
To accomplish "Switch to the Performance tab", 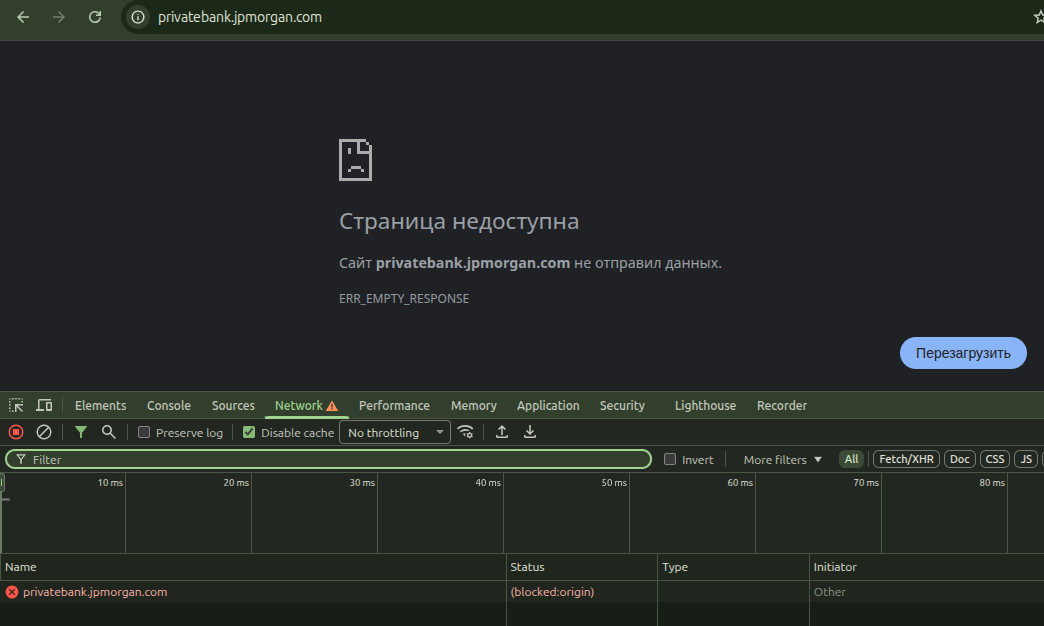I will click(x=394, y=406).
